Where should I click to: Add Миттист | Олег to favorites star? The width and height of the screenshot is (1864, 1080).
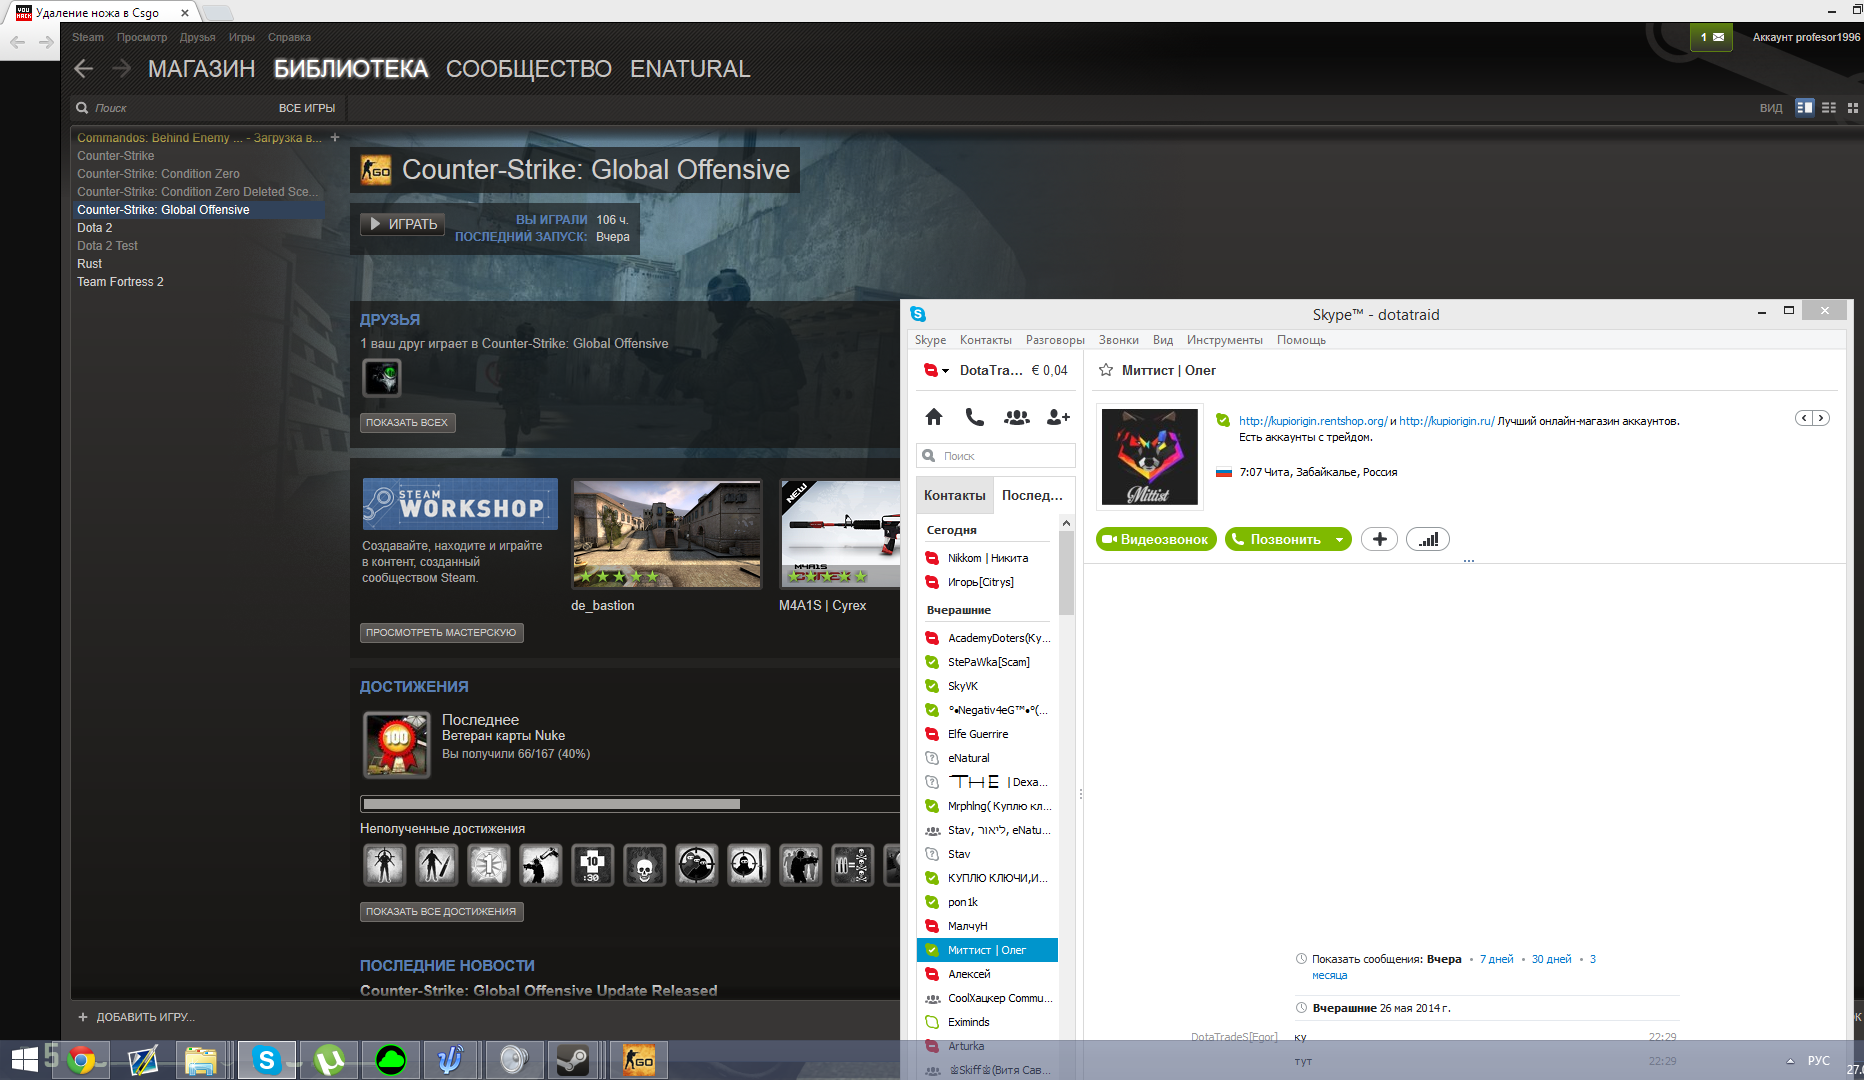1106,370
